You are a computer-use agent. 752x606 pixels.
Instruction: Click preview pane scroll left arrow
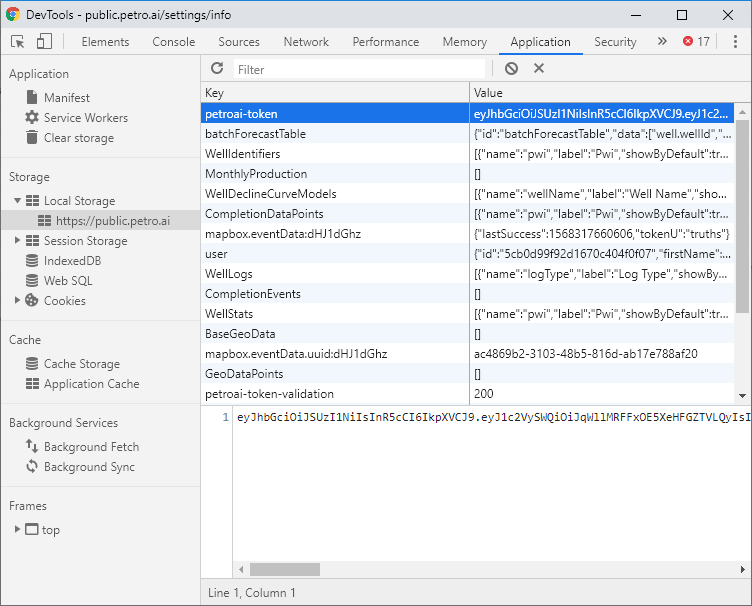point(241,569)
